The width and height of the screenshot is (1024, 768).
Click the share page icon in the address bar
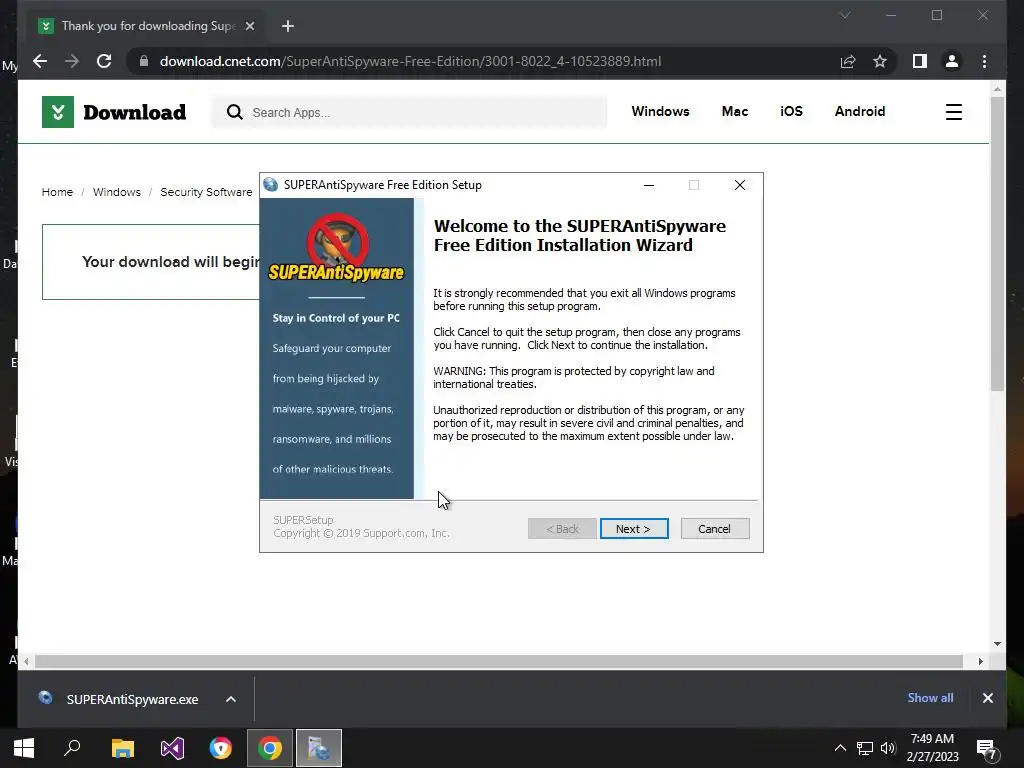(x=848, y=61)
